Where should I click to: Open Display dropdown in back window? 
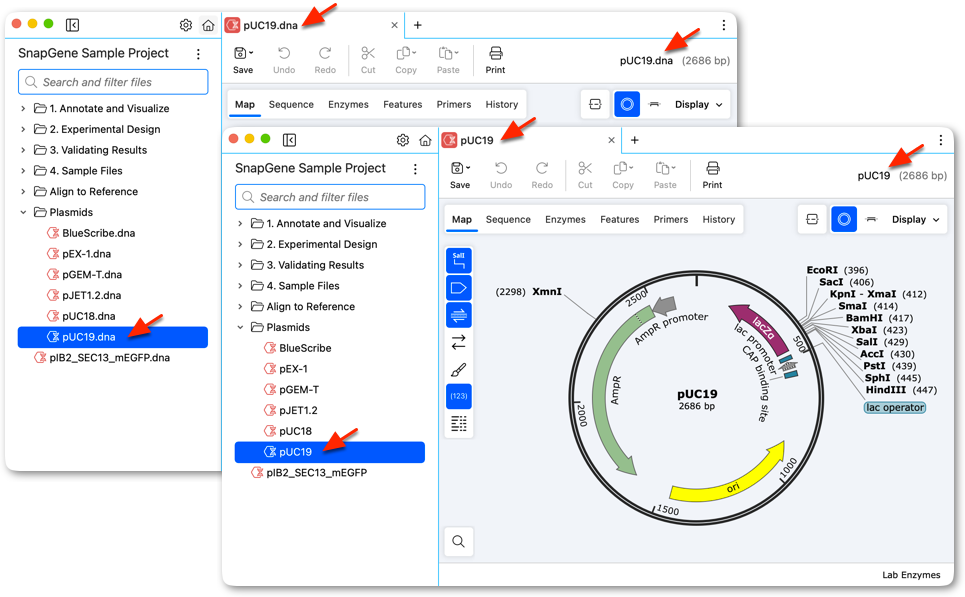click(x=699, y=105)
